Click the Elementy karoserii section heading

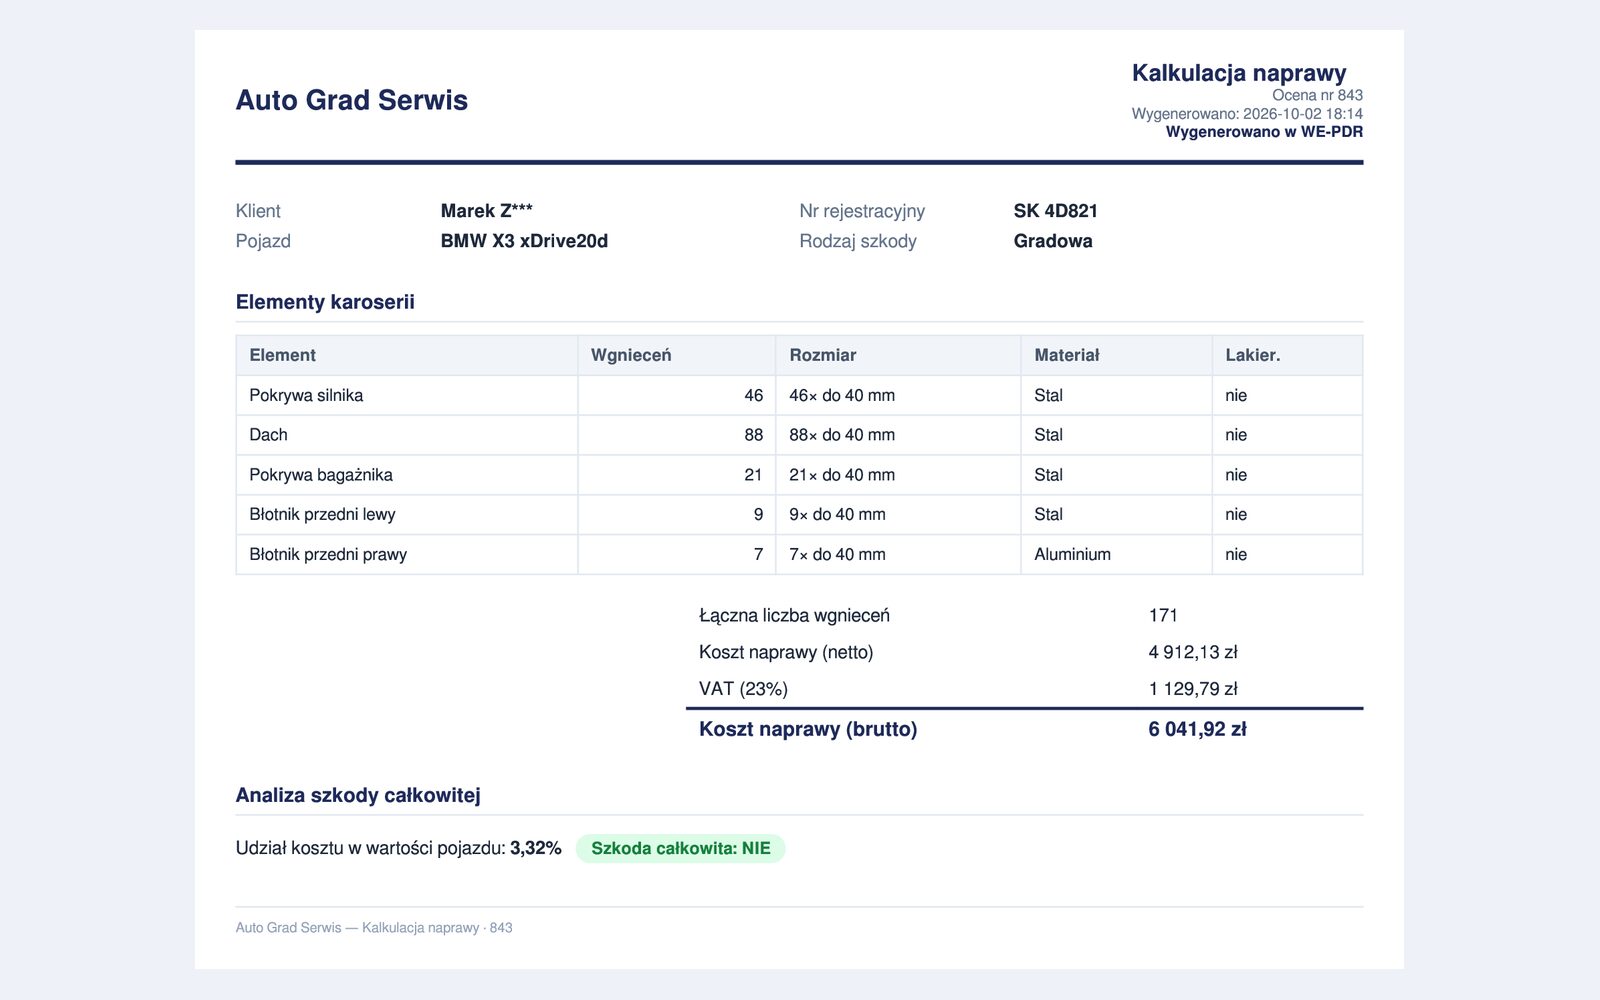click(x=325, y=302)
